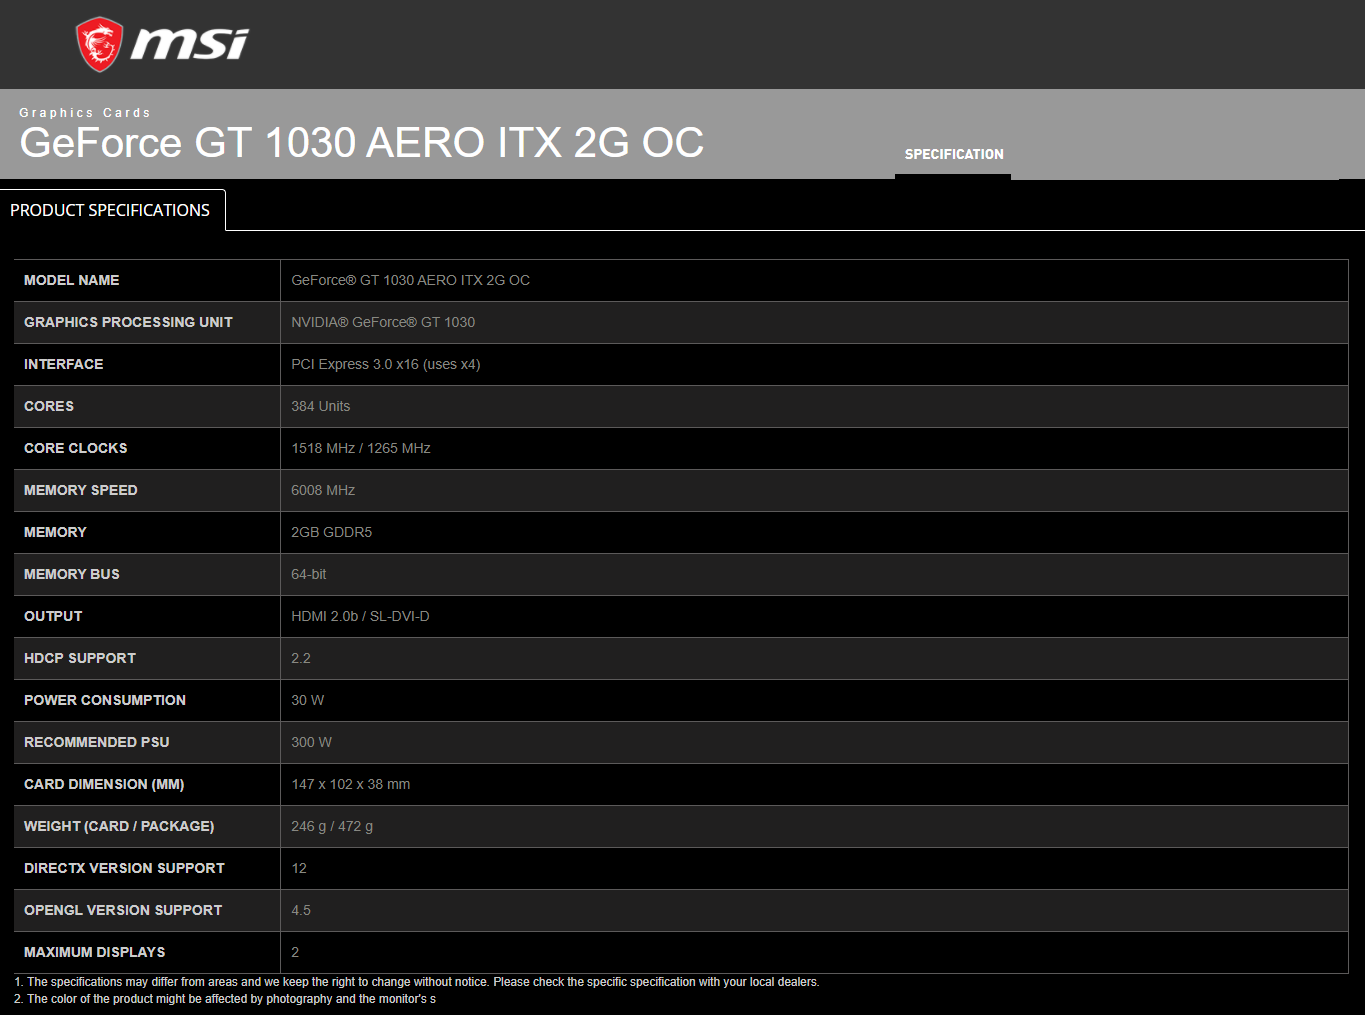1365x1015 pixels.
Task: Click the MODEL NAME row label
Action: 72,280
